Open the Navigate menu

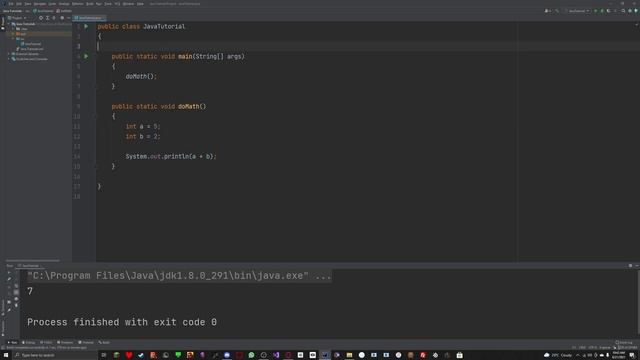tap(40, 4)
